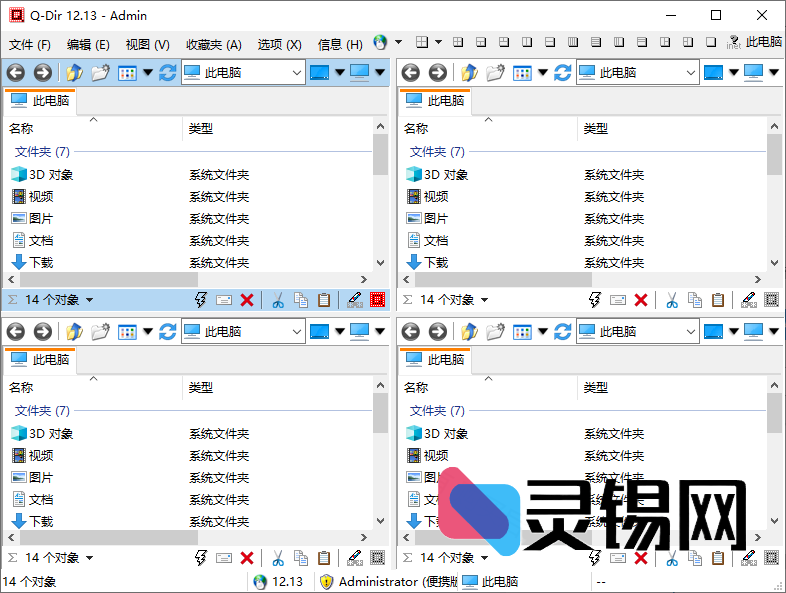This screenshot has width=786, height=593.
Task: Expand the 14 个对象 dropdown in bottom-left pane
Action: [x=89, y=558]
